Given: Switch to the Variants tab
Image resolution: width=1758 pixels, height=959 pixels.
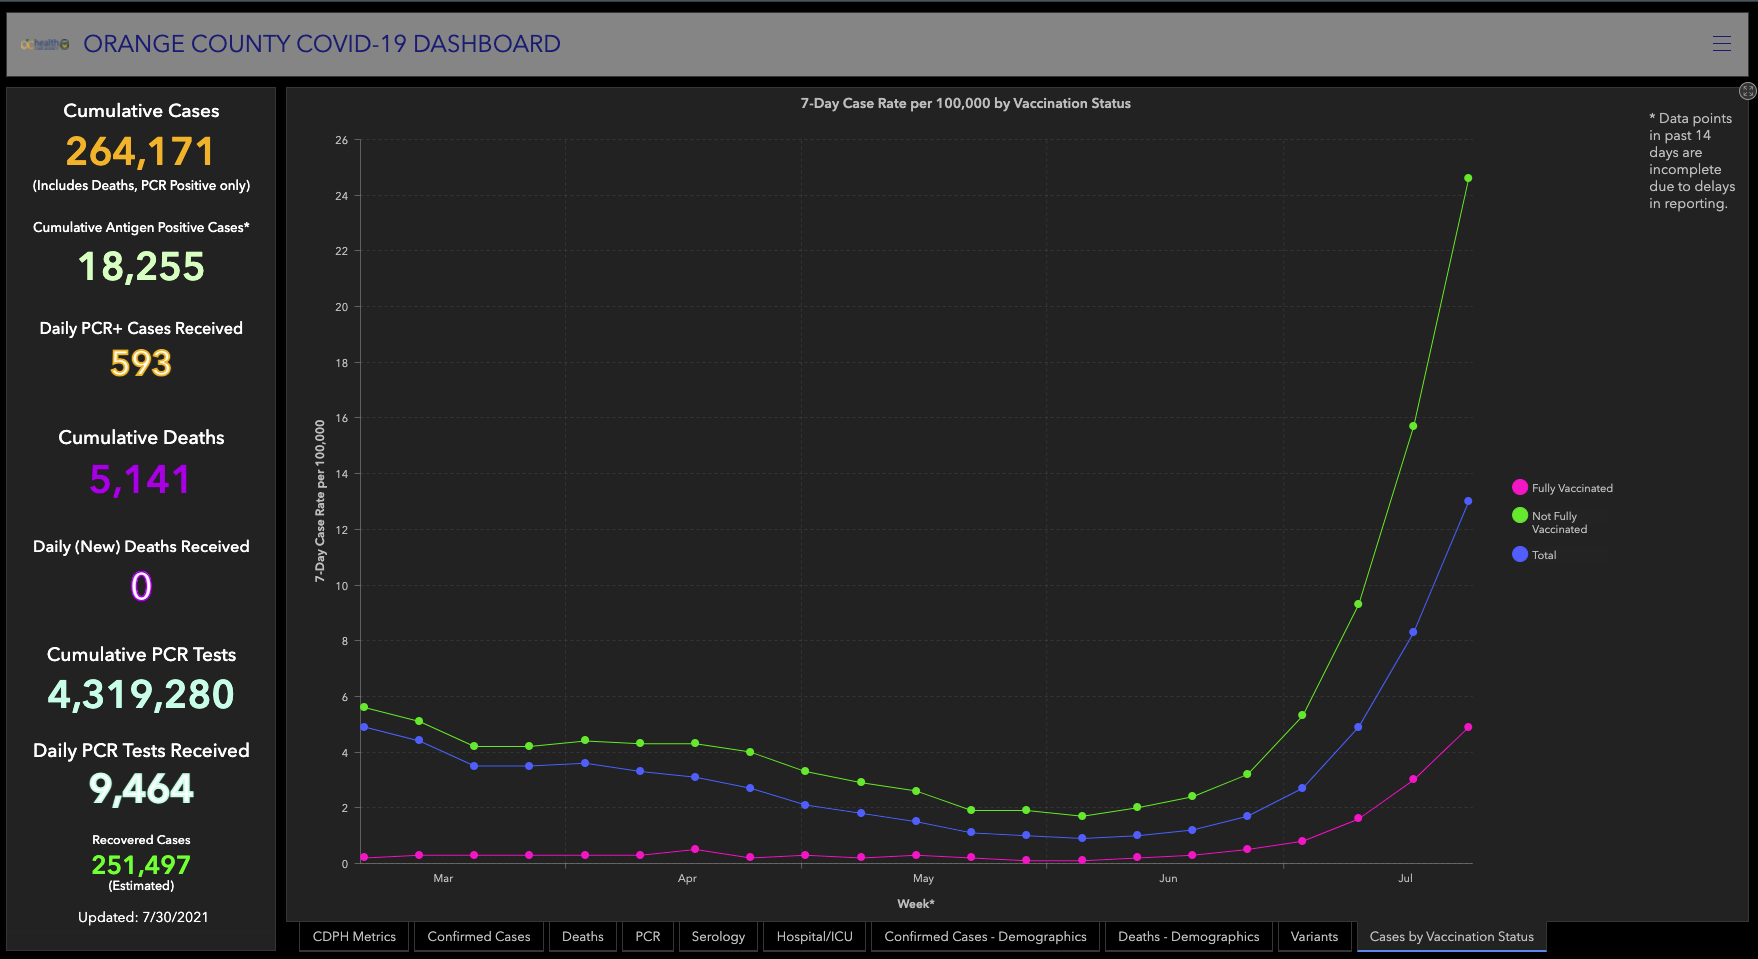Looking at the screenshot, I should (1314, 937).
